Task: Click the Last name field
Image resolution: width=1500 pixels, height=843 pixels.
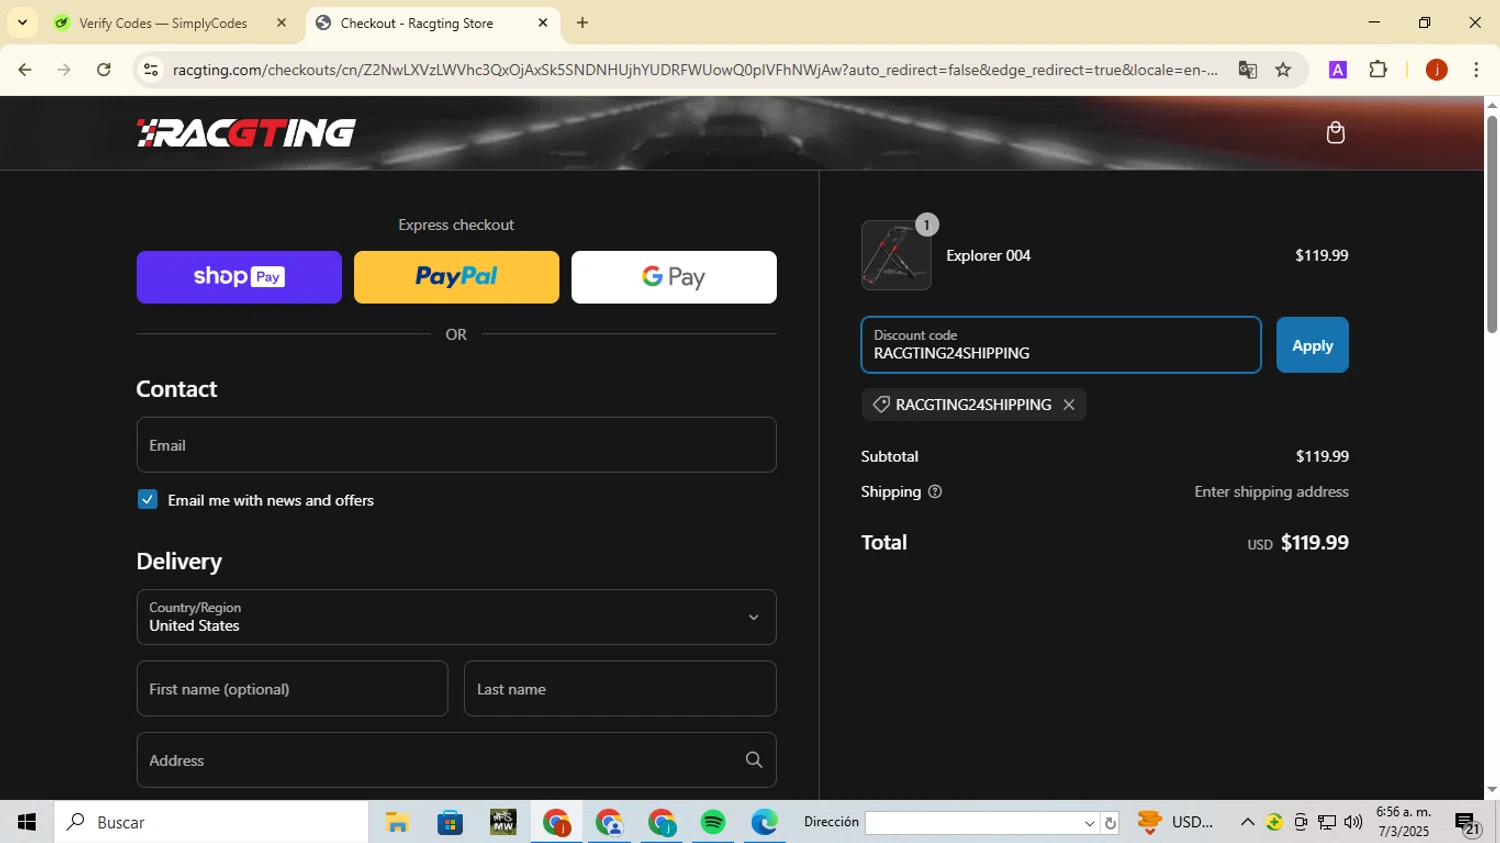Action: click(x=620, y=688)
